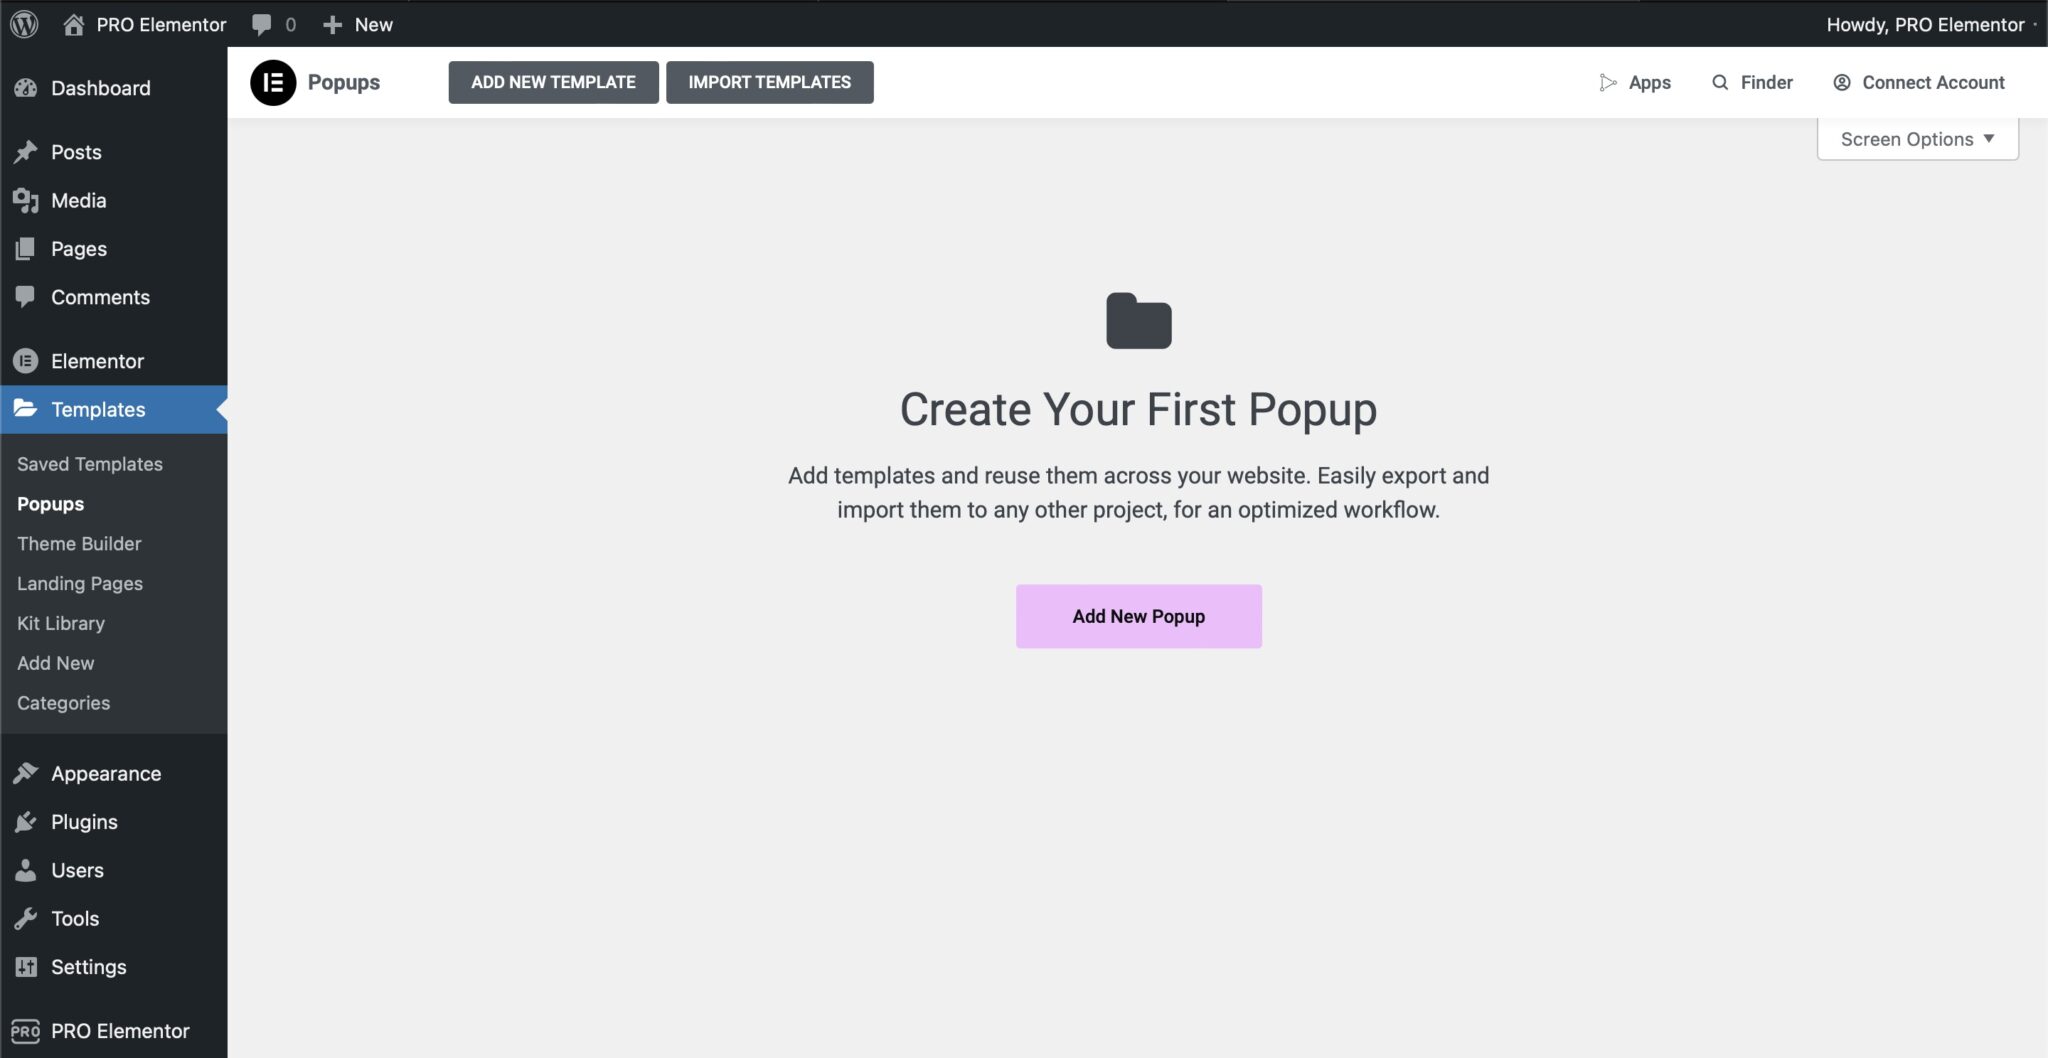
Task: Click the Appearance paintbrush icon
Action: tap(26, 774)
